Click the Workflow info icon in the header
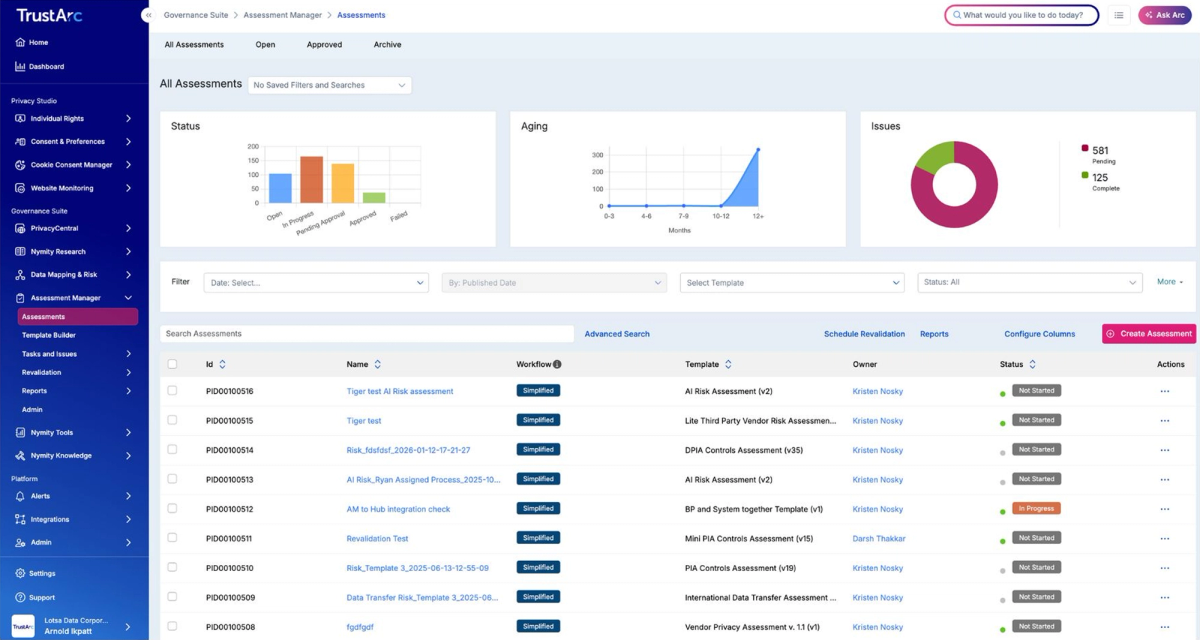The image size is (1200, 640). click(x=557, y=364)
